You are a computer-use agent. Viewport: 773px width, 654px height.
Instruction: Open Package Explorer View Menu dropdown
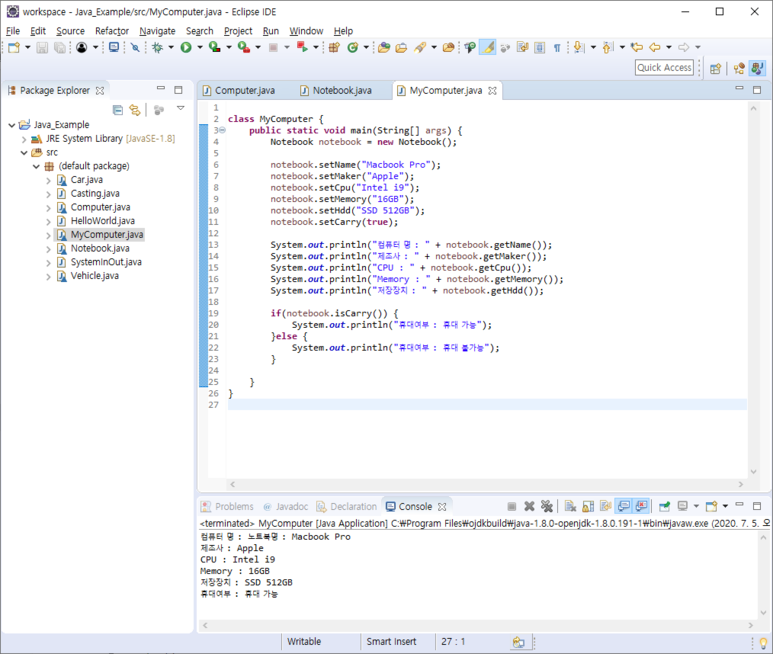pyautogui.click(x=180, y=108)
